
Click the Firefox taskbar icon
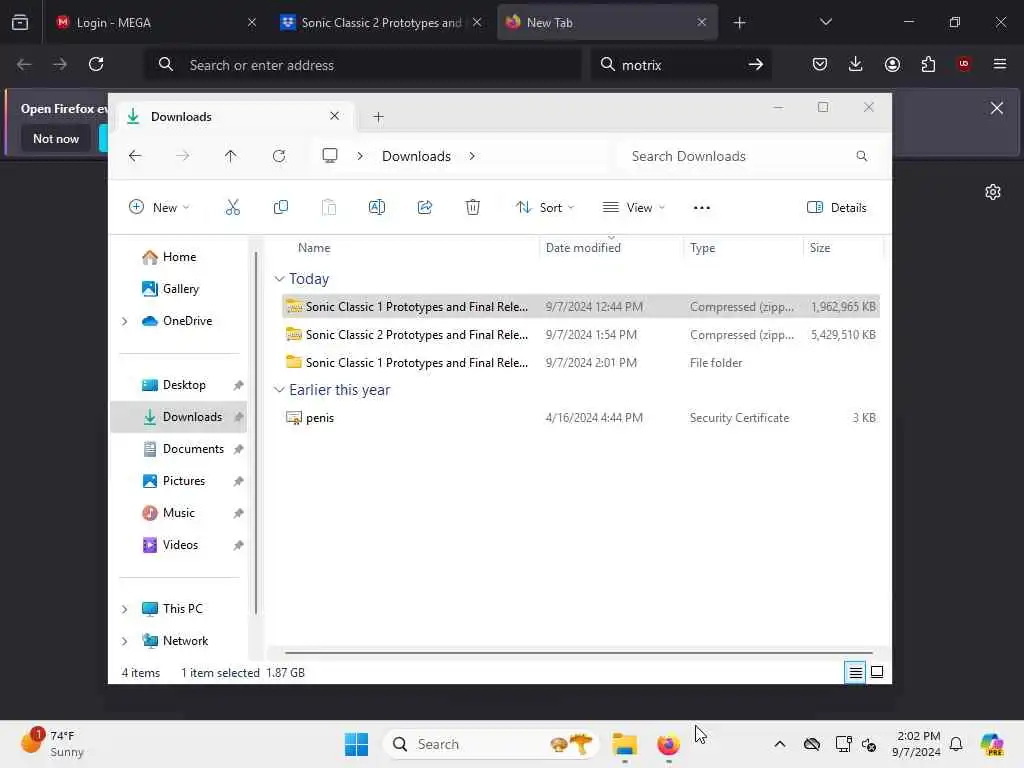tap(669, 744)
